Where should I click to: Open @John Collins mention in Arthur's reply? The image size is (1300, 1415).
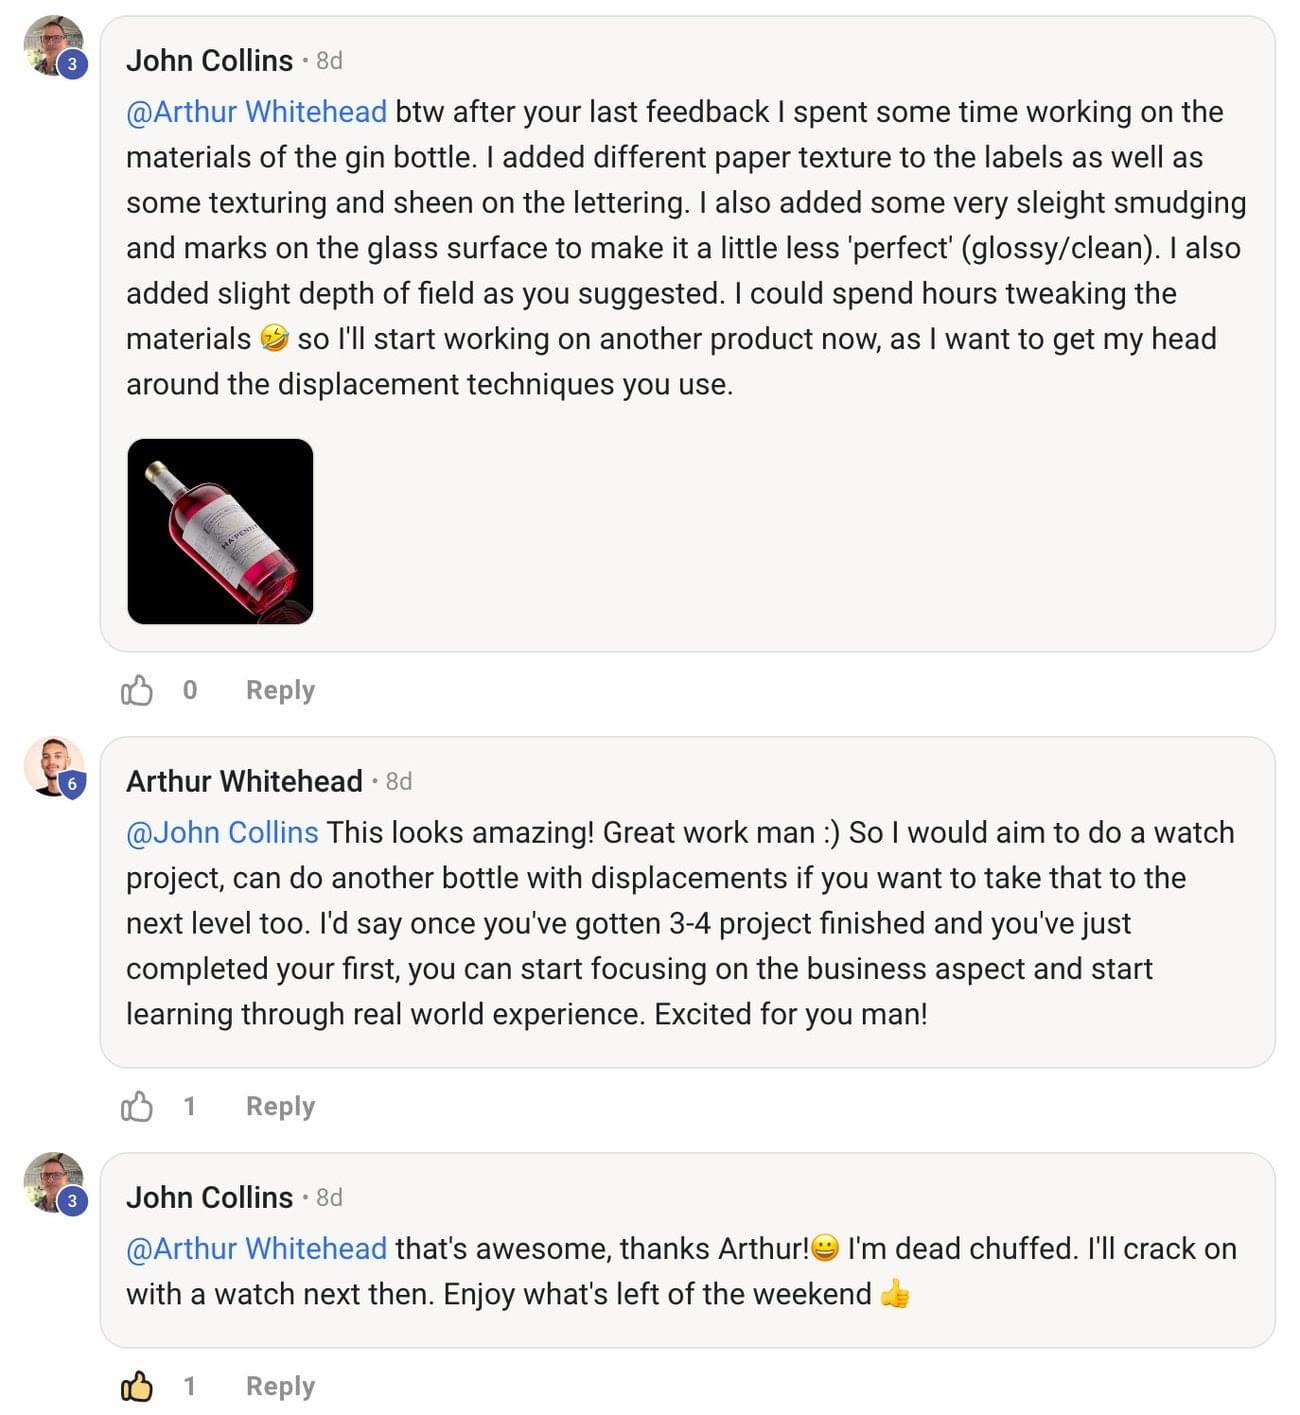pyautogui.click(x=222, y=833)
